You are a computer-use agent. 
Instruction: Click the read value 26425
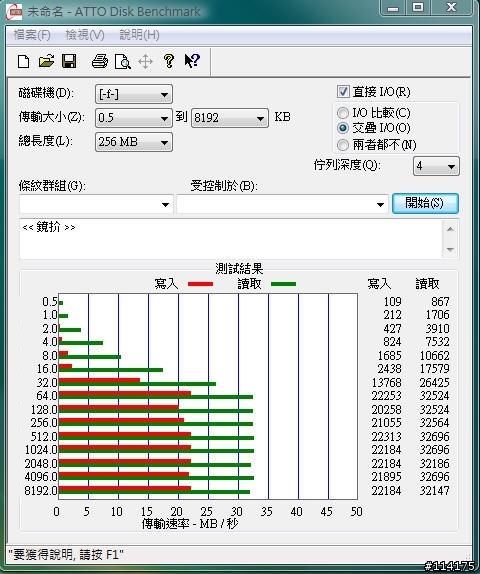[x=434, y=383]
